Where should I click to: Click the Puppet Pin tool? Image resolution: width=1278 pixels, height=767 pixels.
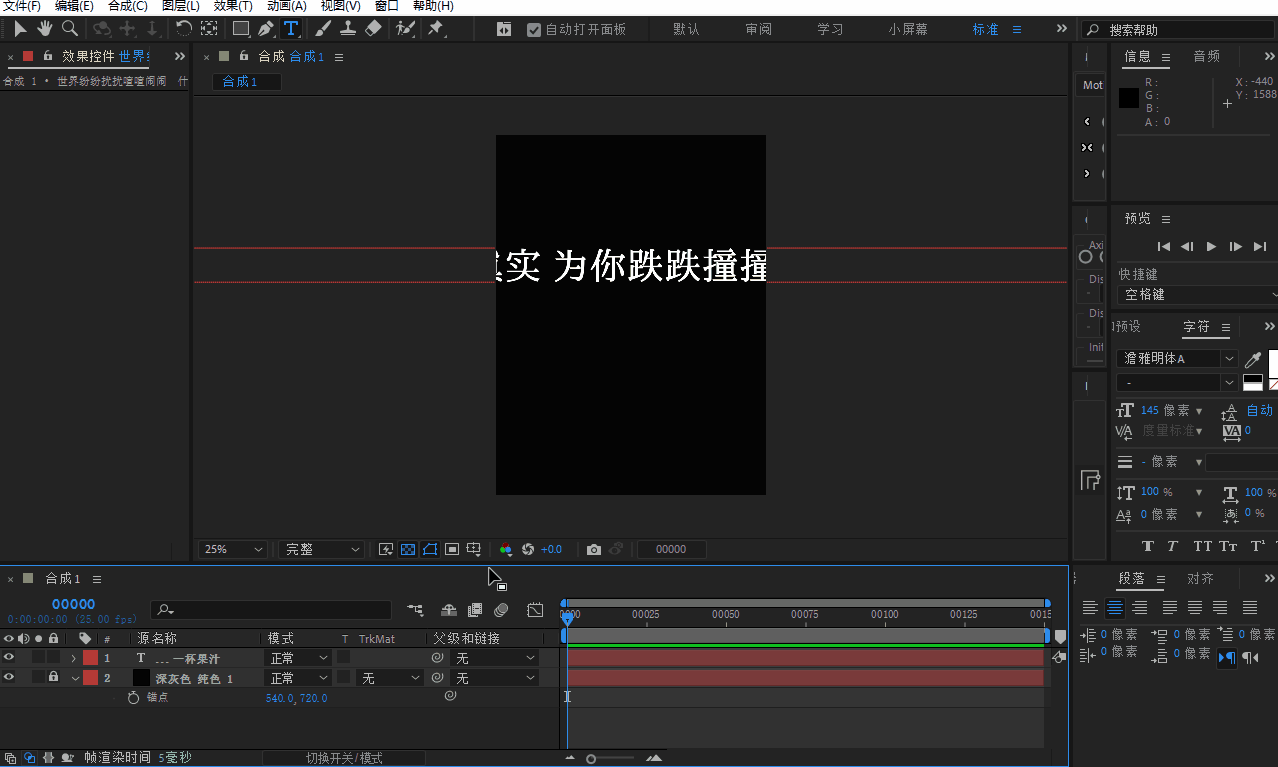(x=436, y=29)
